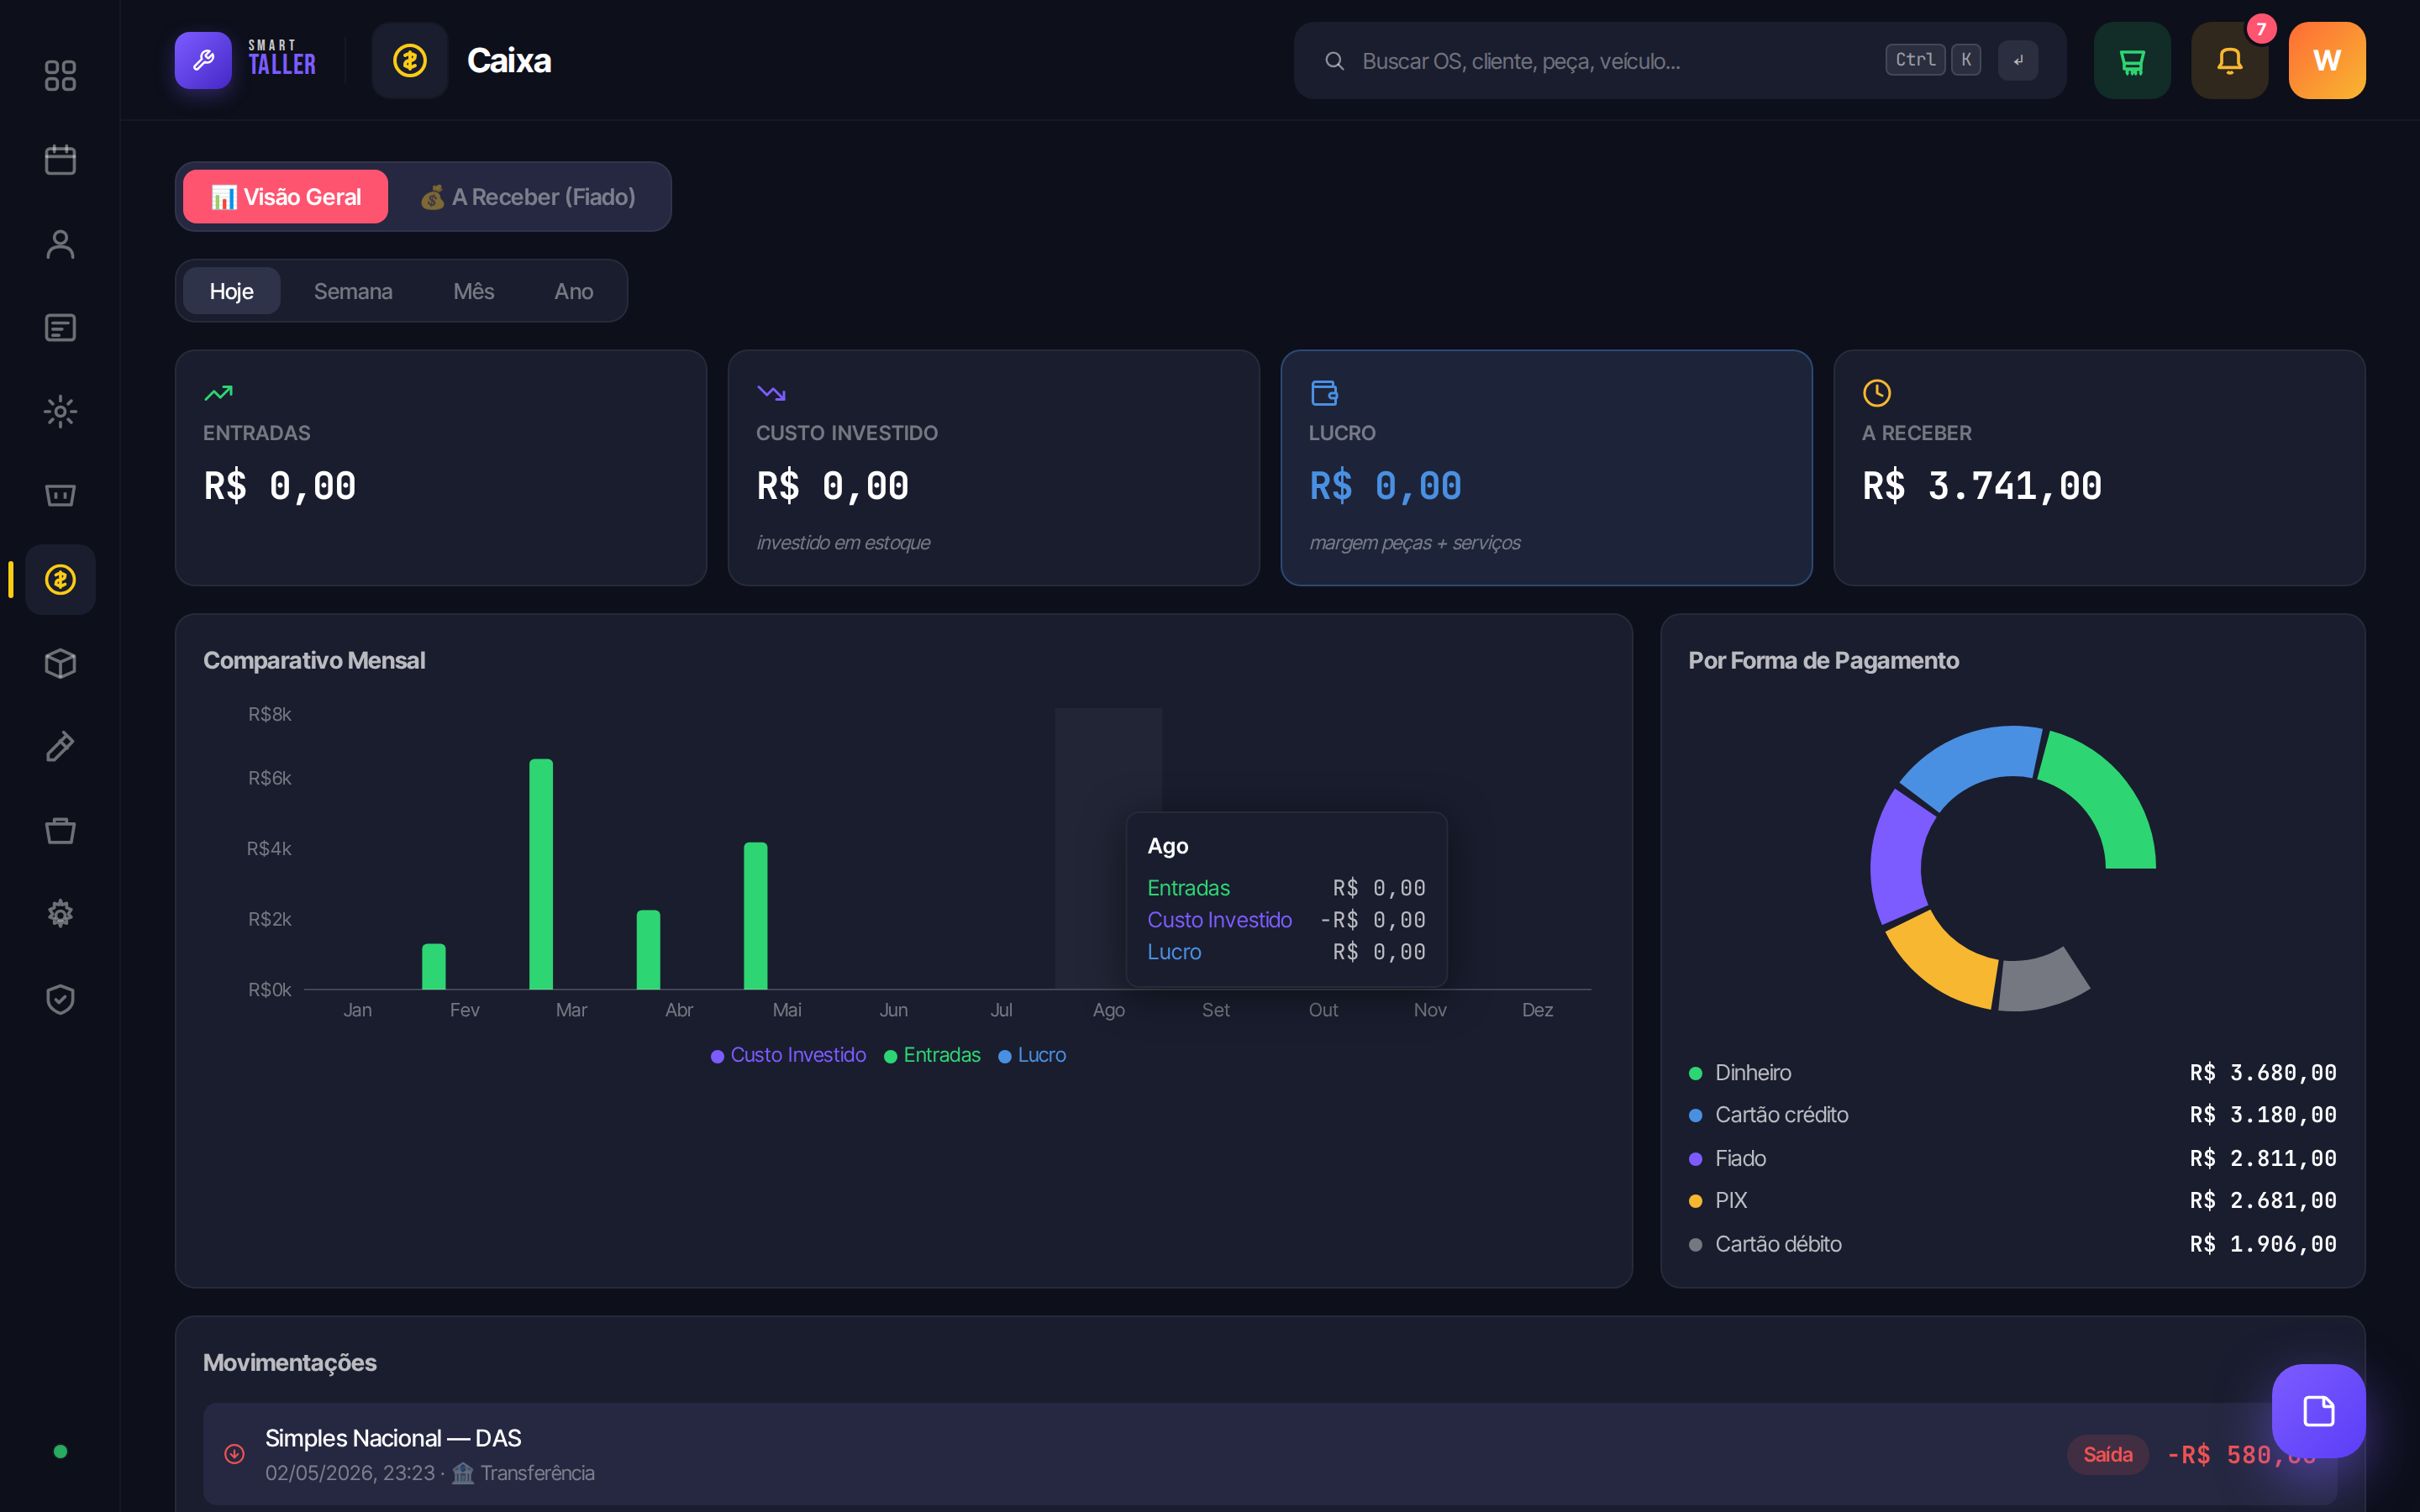Open the W user avatar menu
This screenshot has width=2420, height=1512.
tap(2327, 61)
